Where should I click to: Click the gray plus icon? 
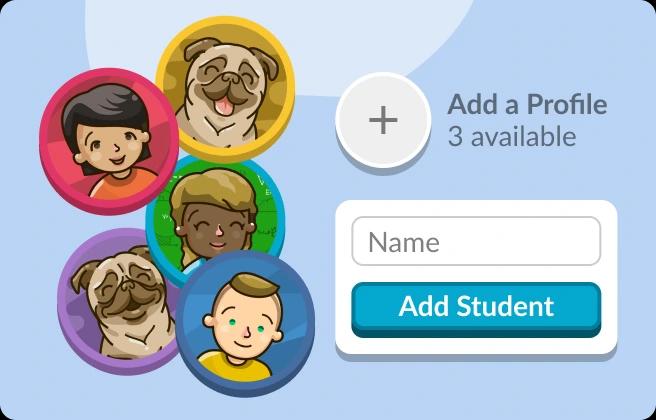click(383, 120)
